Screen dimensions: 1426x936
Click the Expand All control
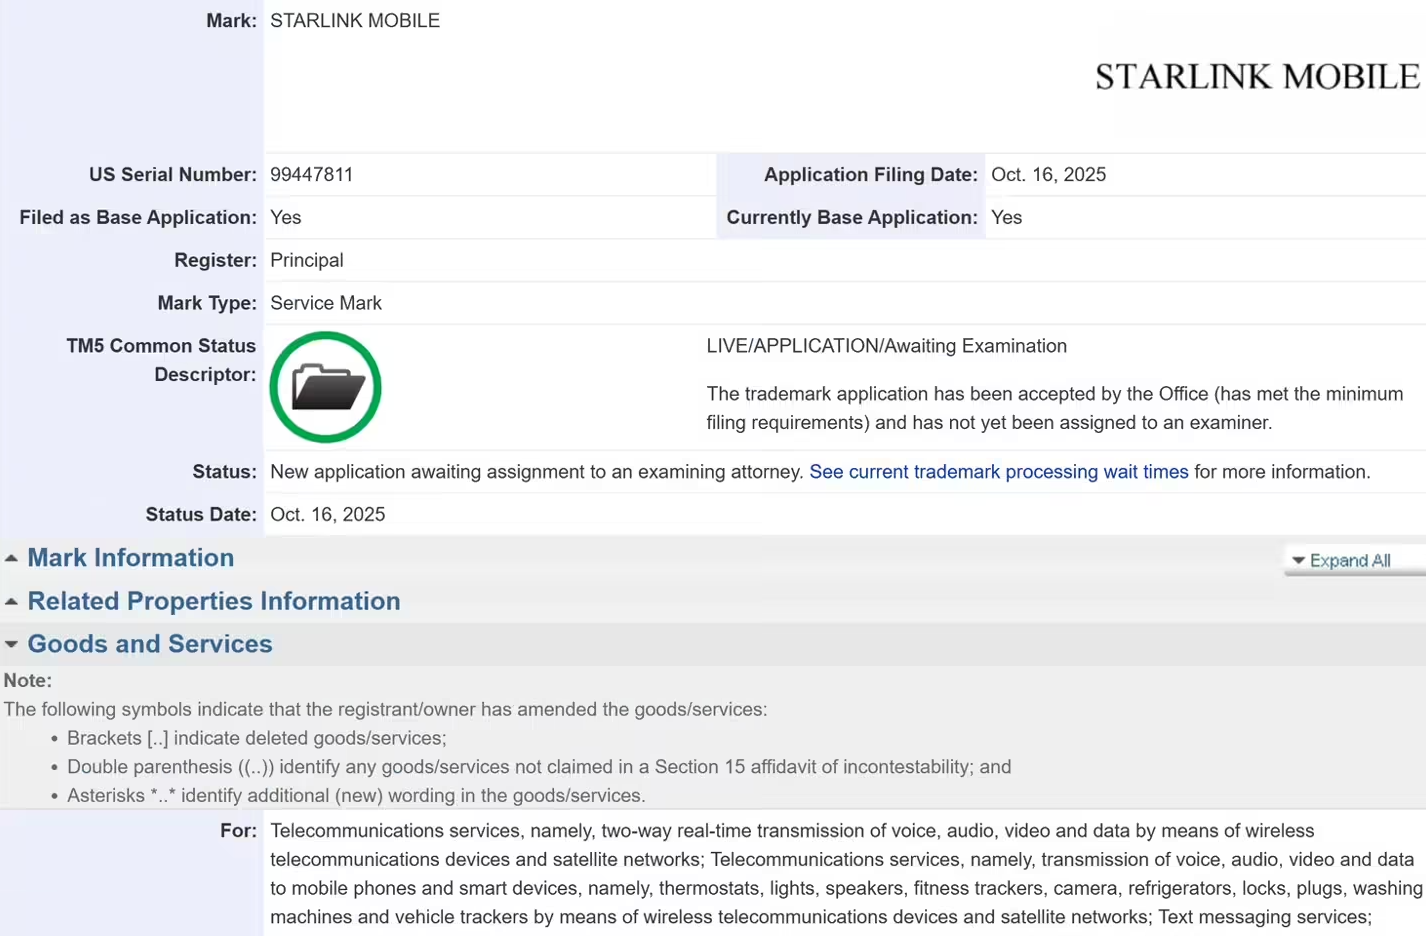pyautogui.click(x=1351, y=560)
